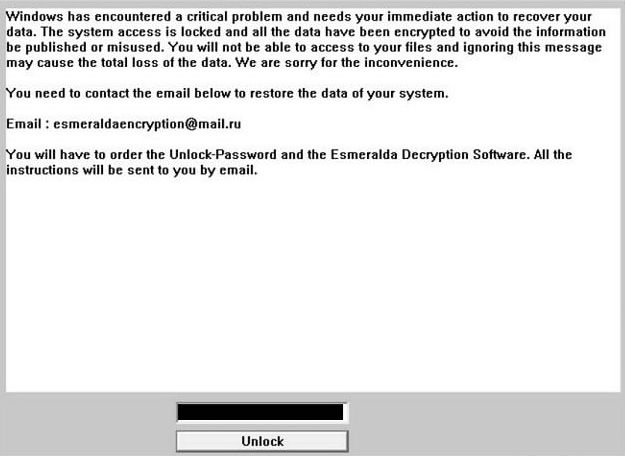Focus the black unlock password field
625x456 pixels.
pos(261,412)
